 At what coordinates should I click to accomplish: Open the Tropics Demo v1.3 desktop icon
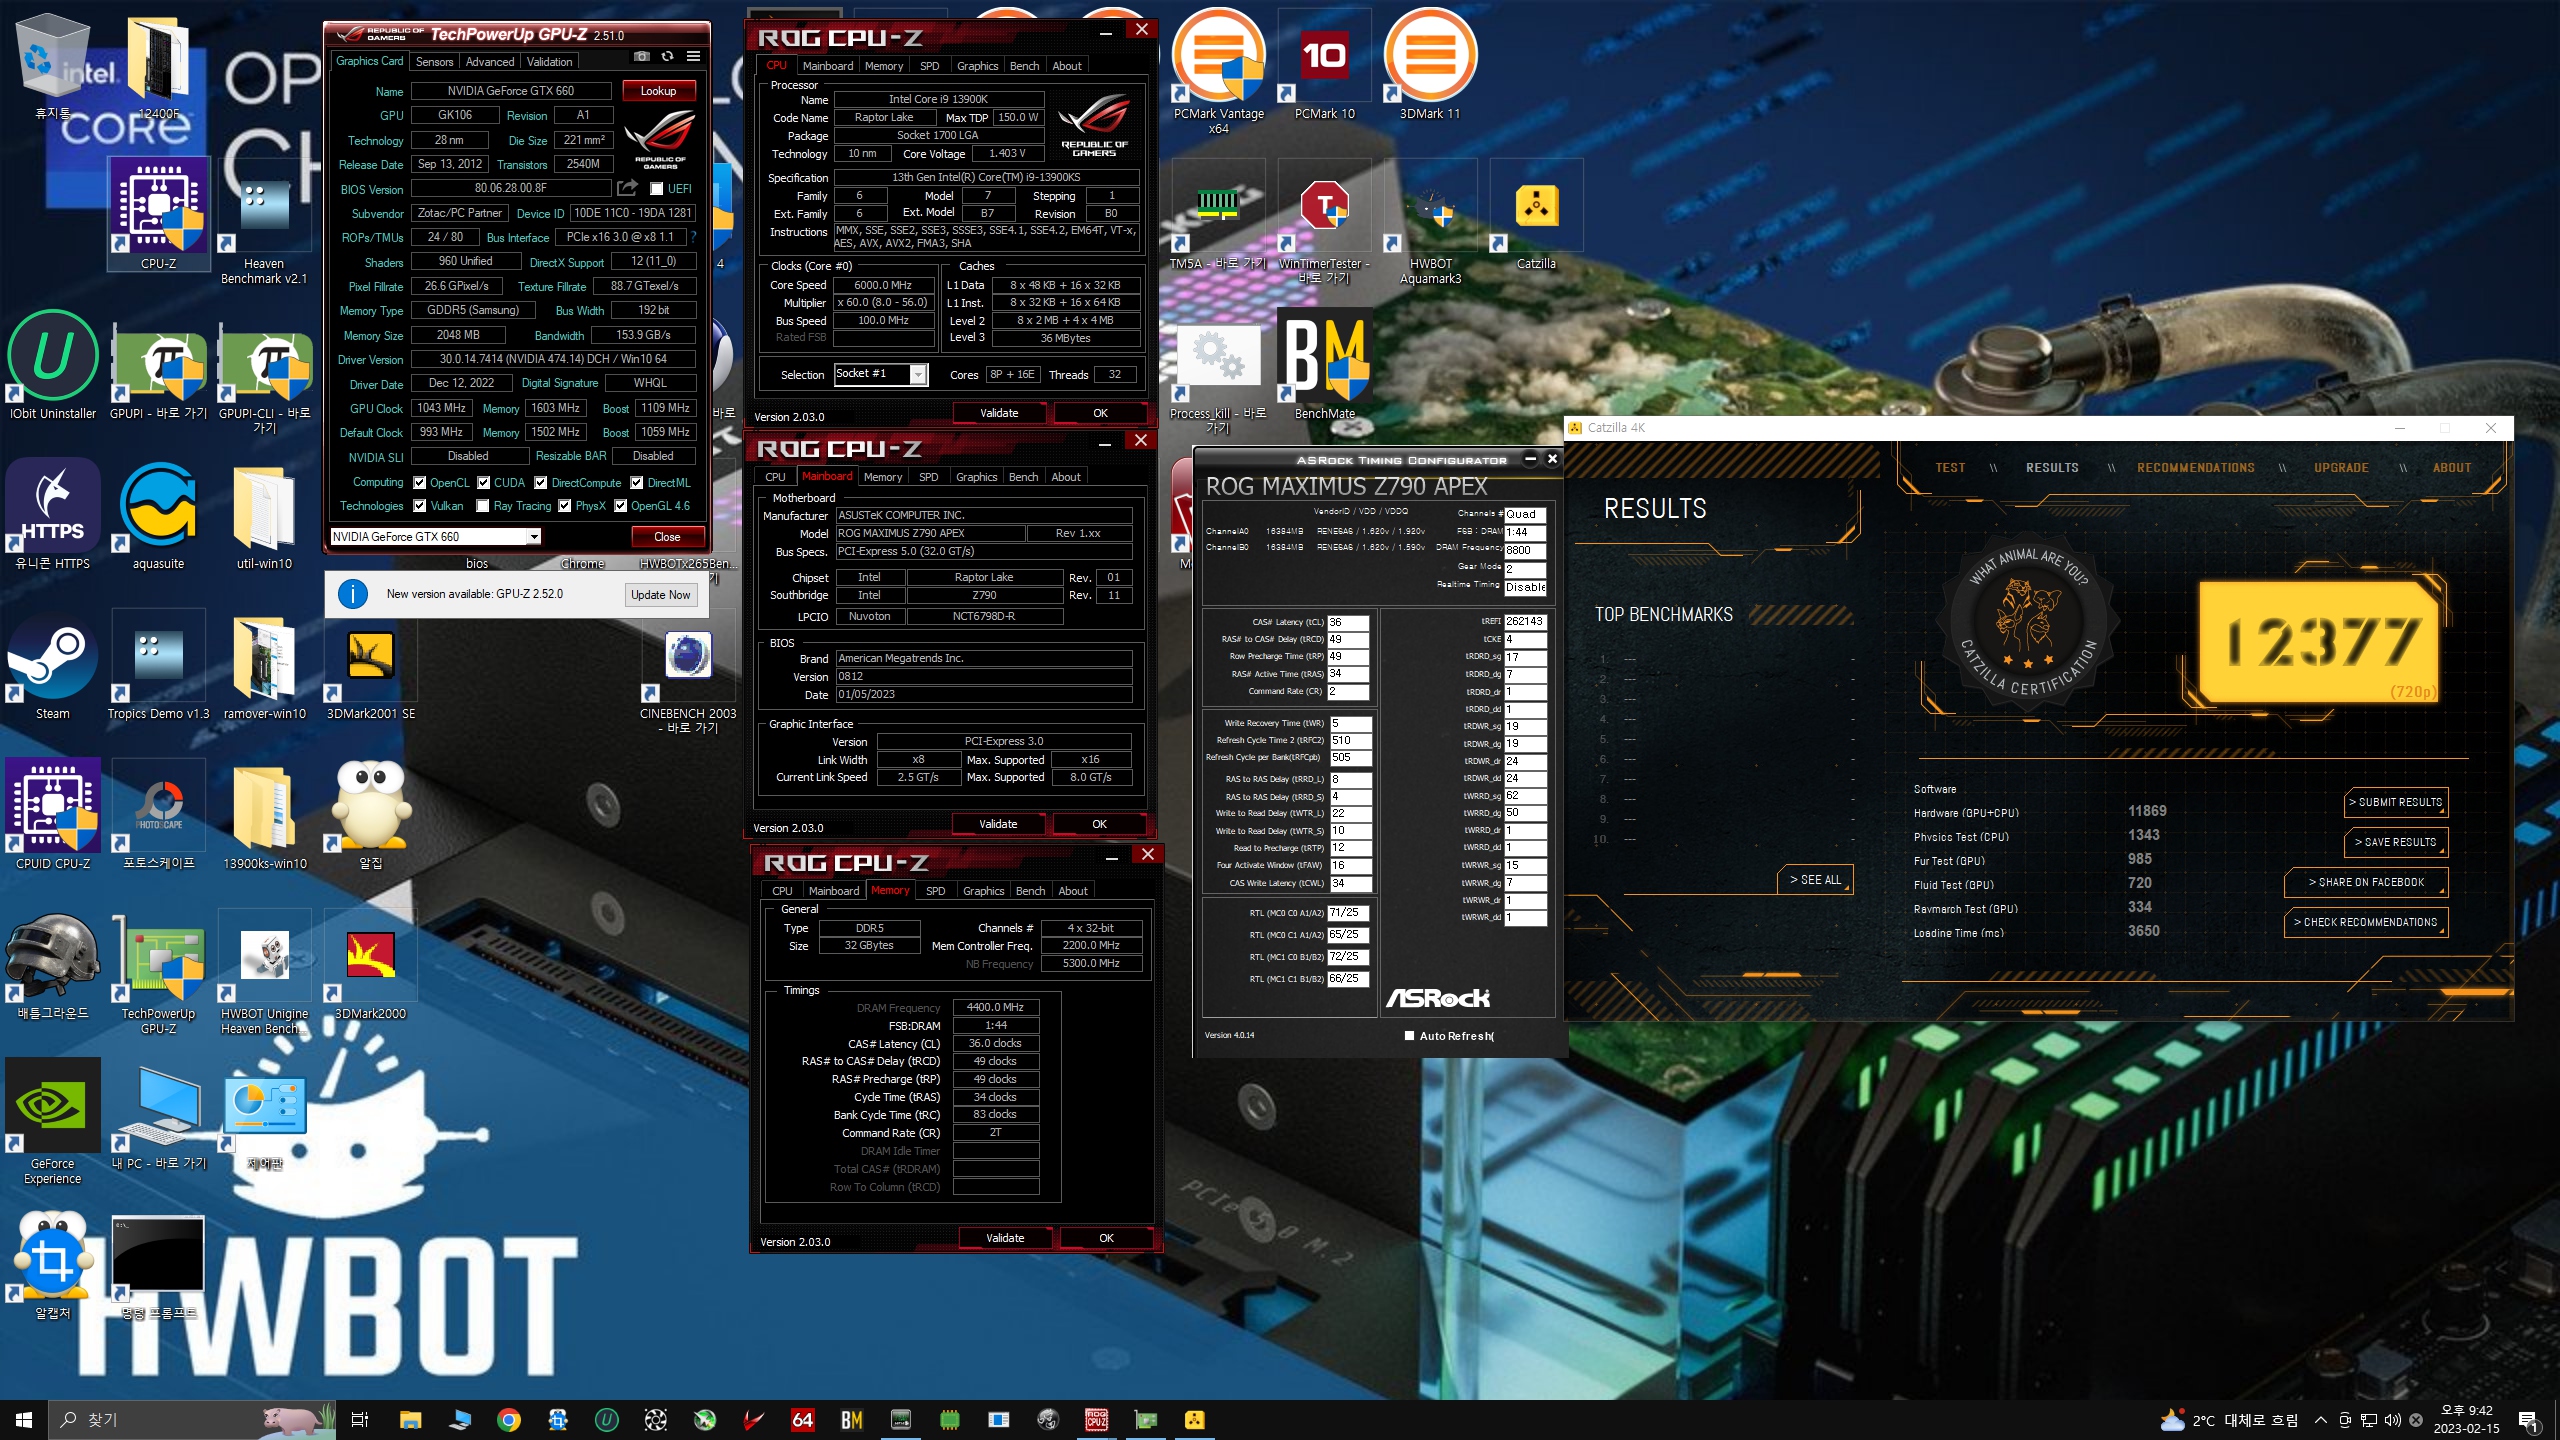pyautogui.click(x=158, y=665)
